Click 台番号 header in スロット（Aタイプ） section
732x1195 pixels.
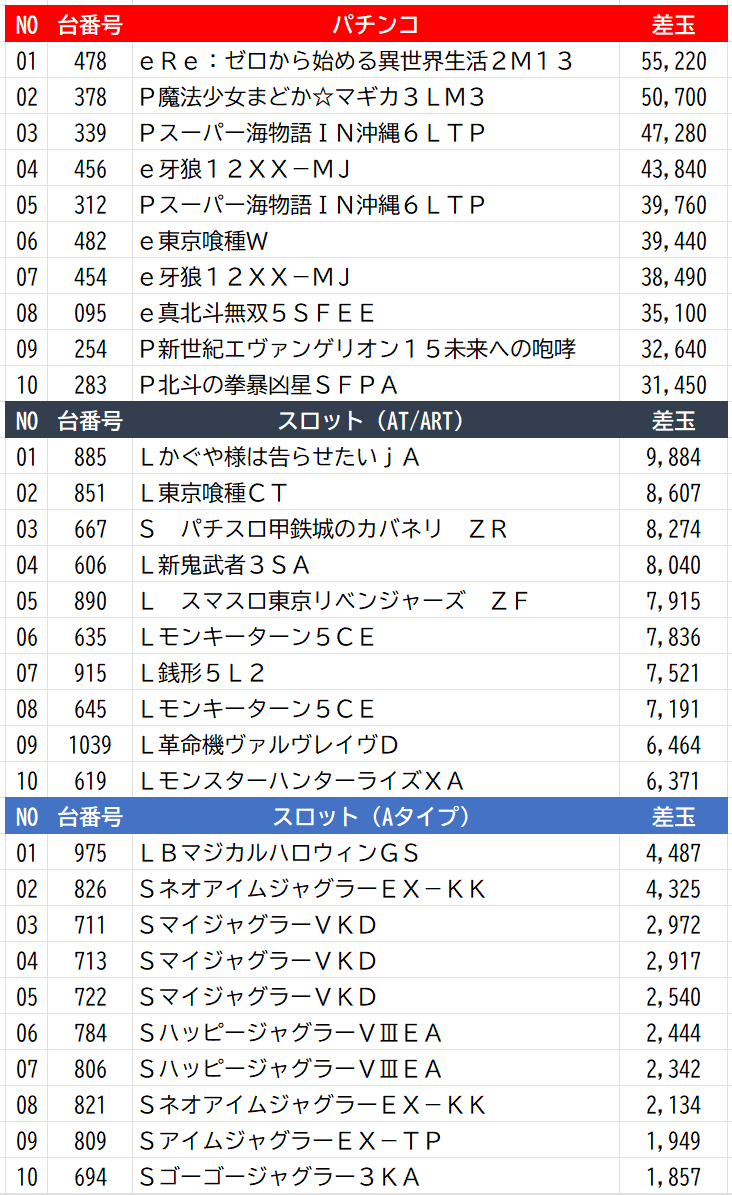pyautogui.click(x=90, y=817)
